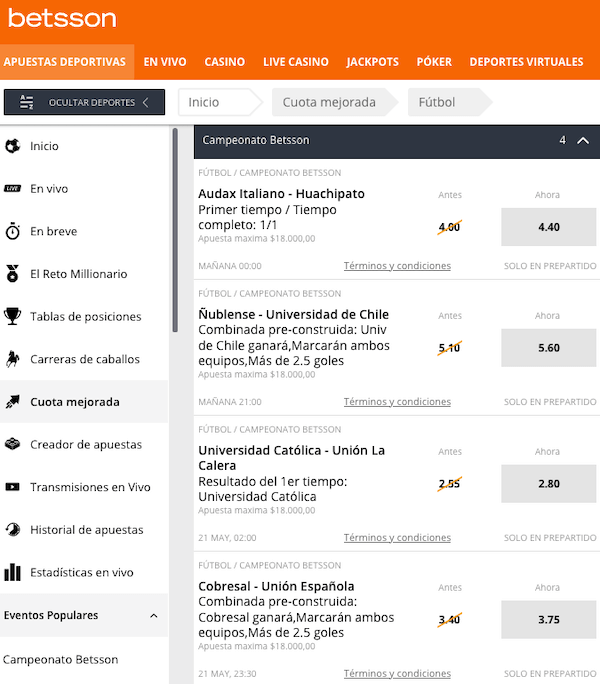The height and width of the screenshot is (684, 600).
Task: Click the struck-through 2.55 previous odds
Action: pyautogui.click(x=449, y=483)
